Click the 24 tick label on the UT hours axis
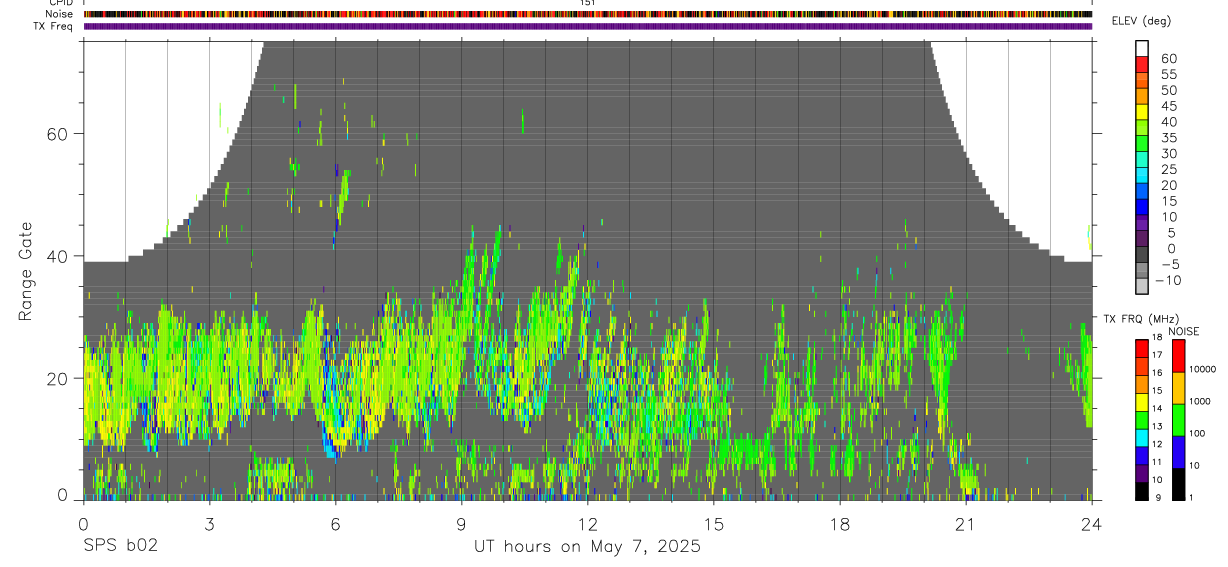The height and width of the screenshot is (567, 1228). (1091, 524)
